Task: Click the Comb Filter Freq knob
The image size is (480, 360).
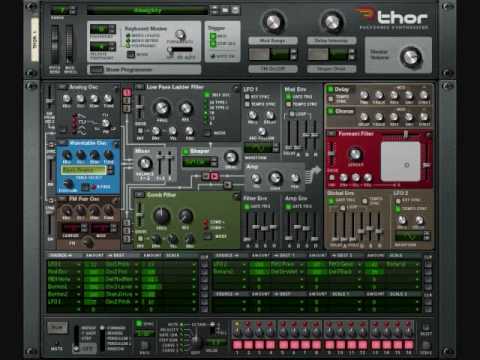Action: coord(162,216)
